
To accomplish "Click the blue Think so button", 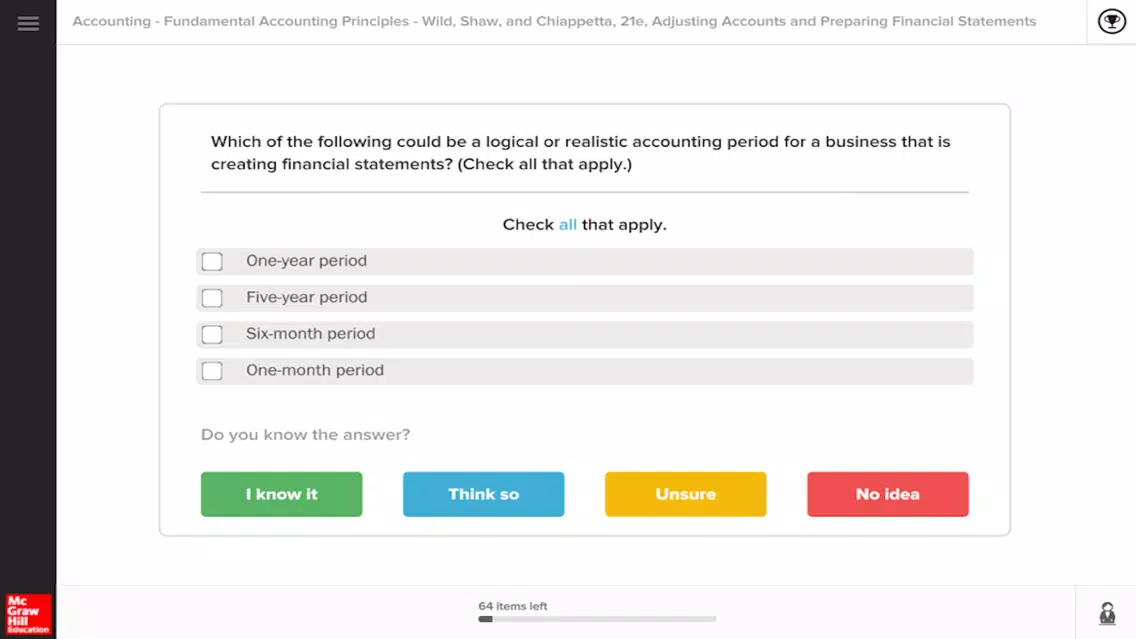I will (483, 494).
